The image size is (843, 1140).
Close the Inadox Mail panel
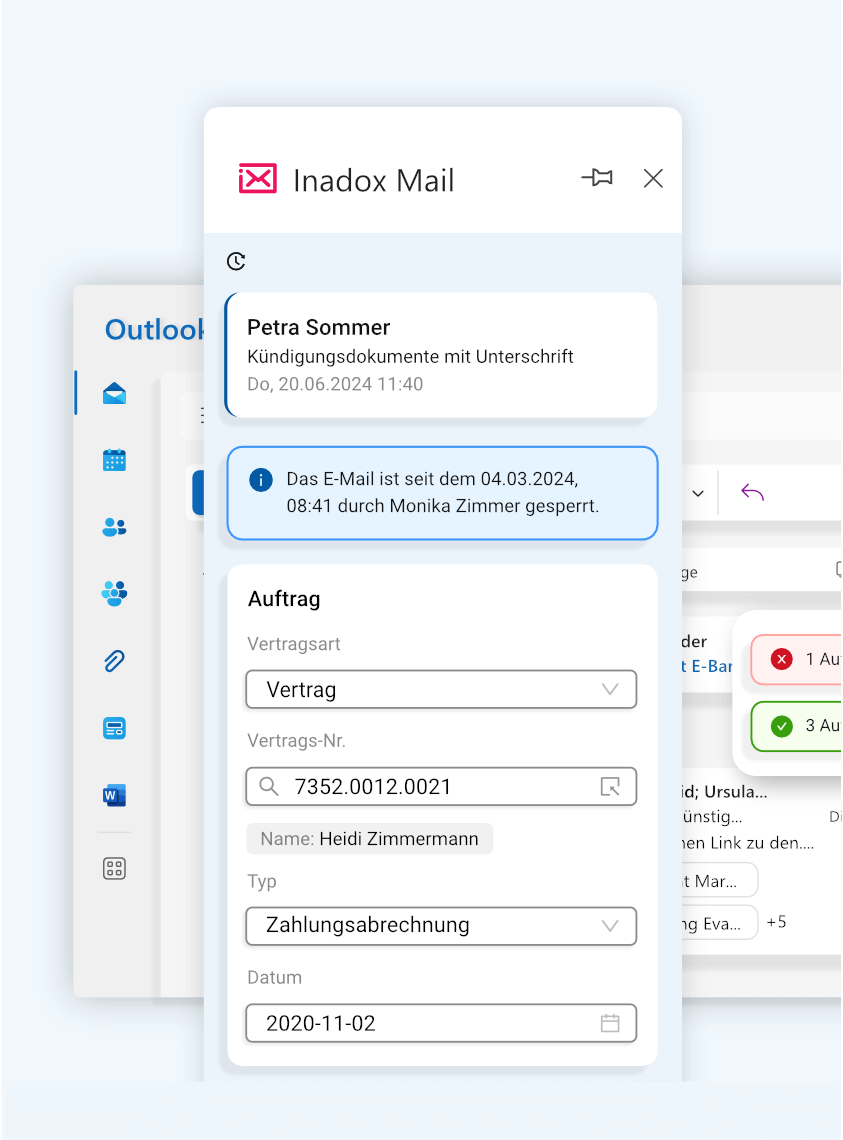pyautogui.click(x=653, y=178)
